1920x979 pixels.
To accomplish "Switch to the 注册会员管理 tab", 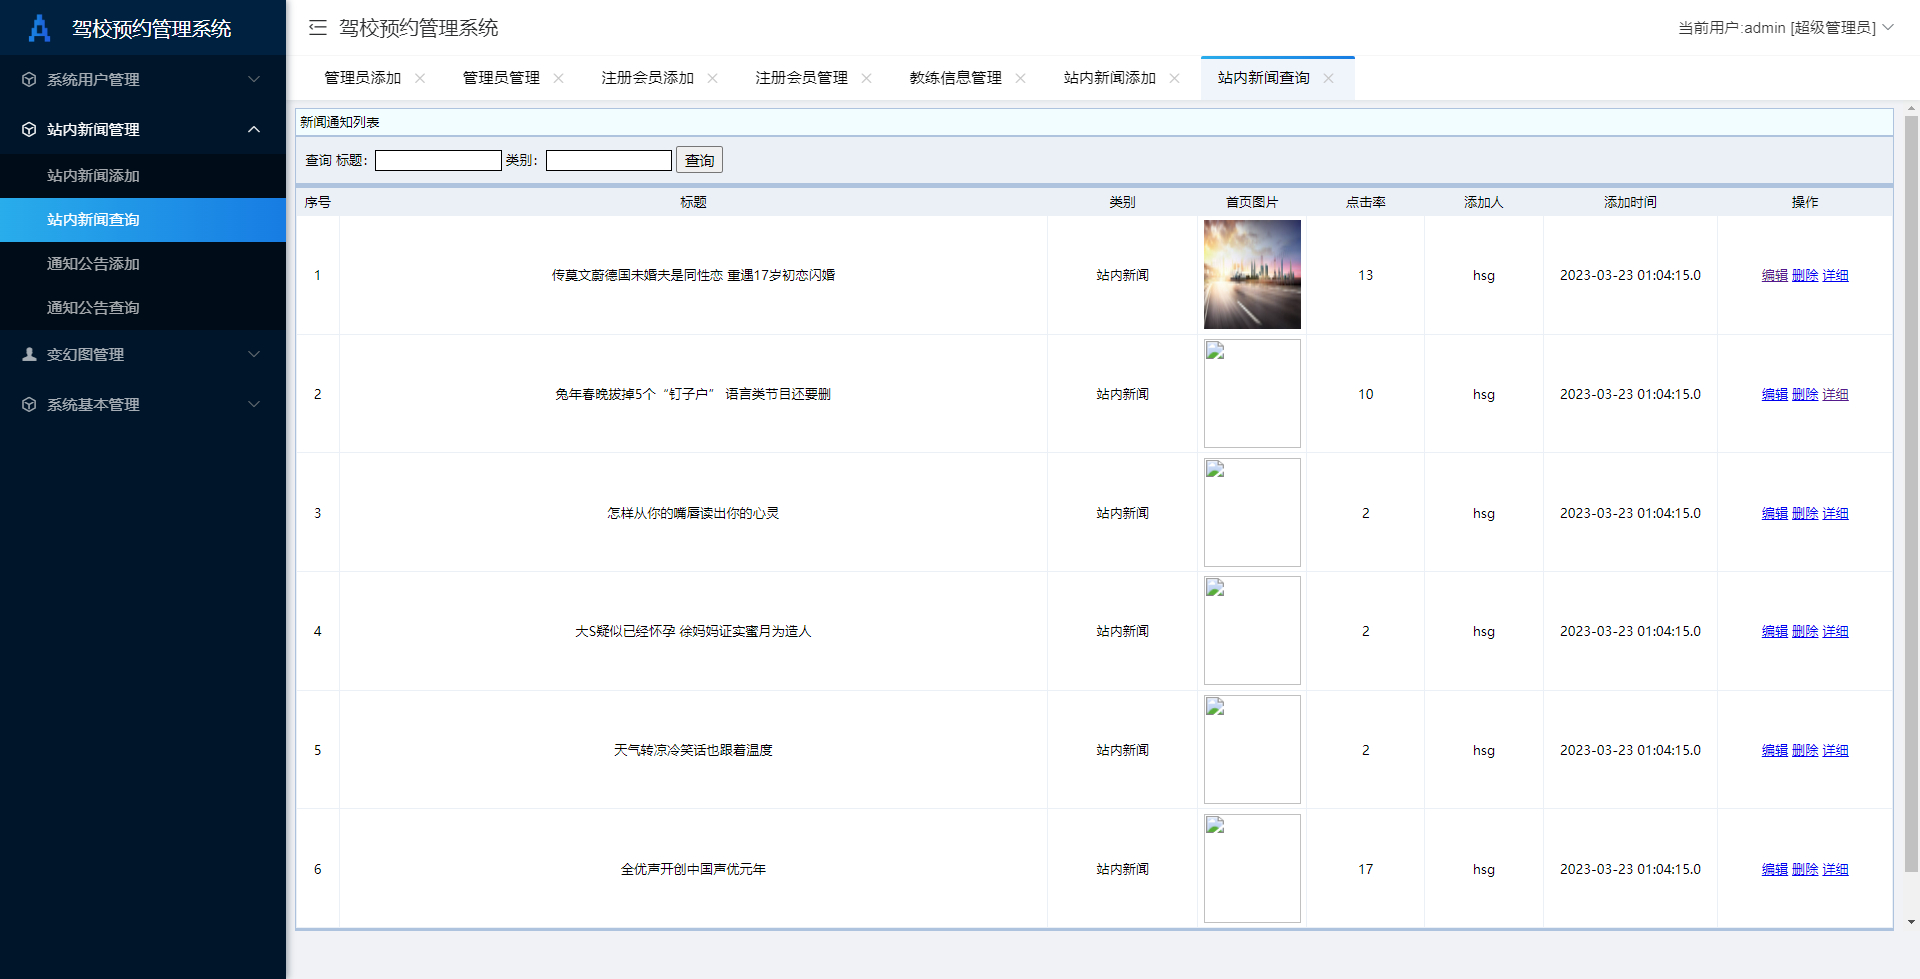I will pyautogui.click(x=800, y=77).
